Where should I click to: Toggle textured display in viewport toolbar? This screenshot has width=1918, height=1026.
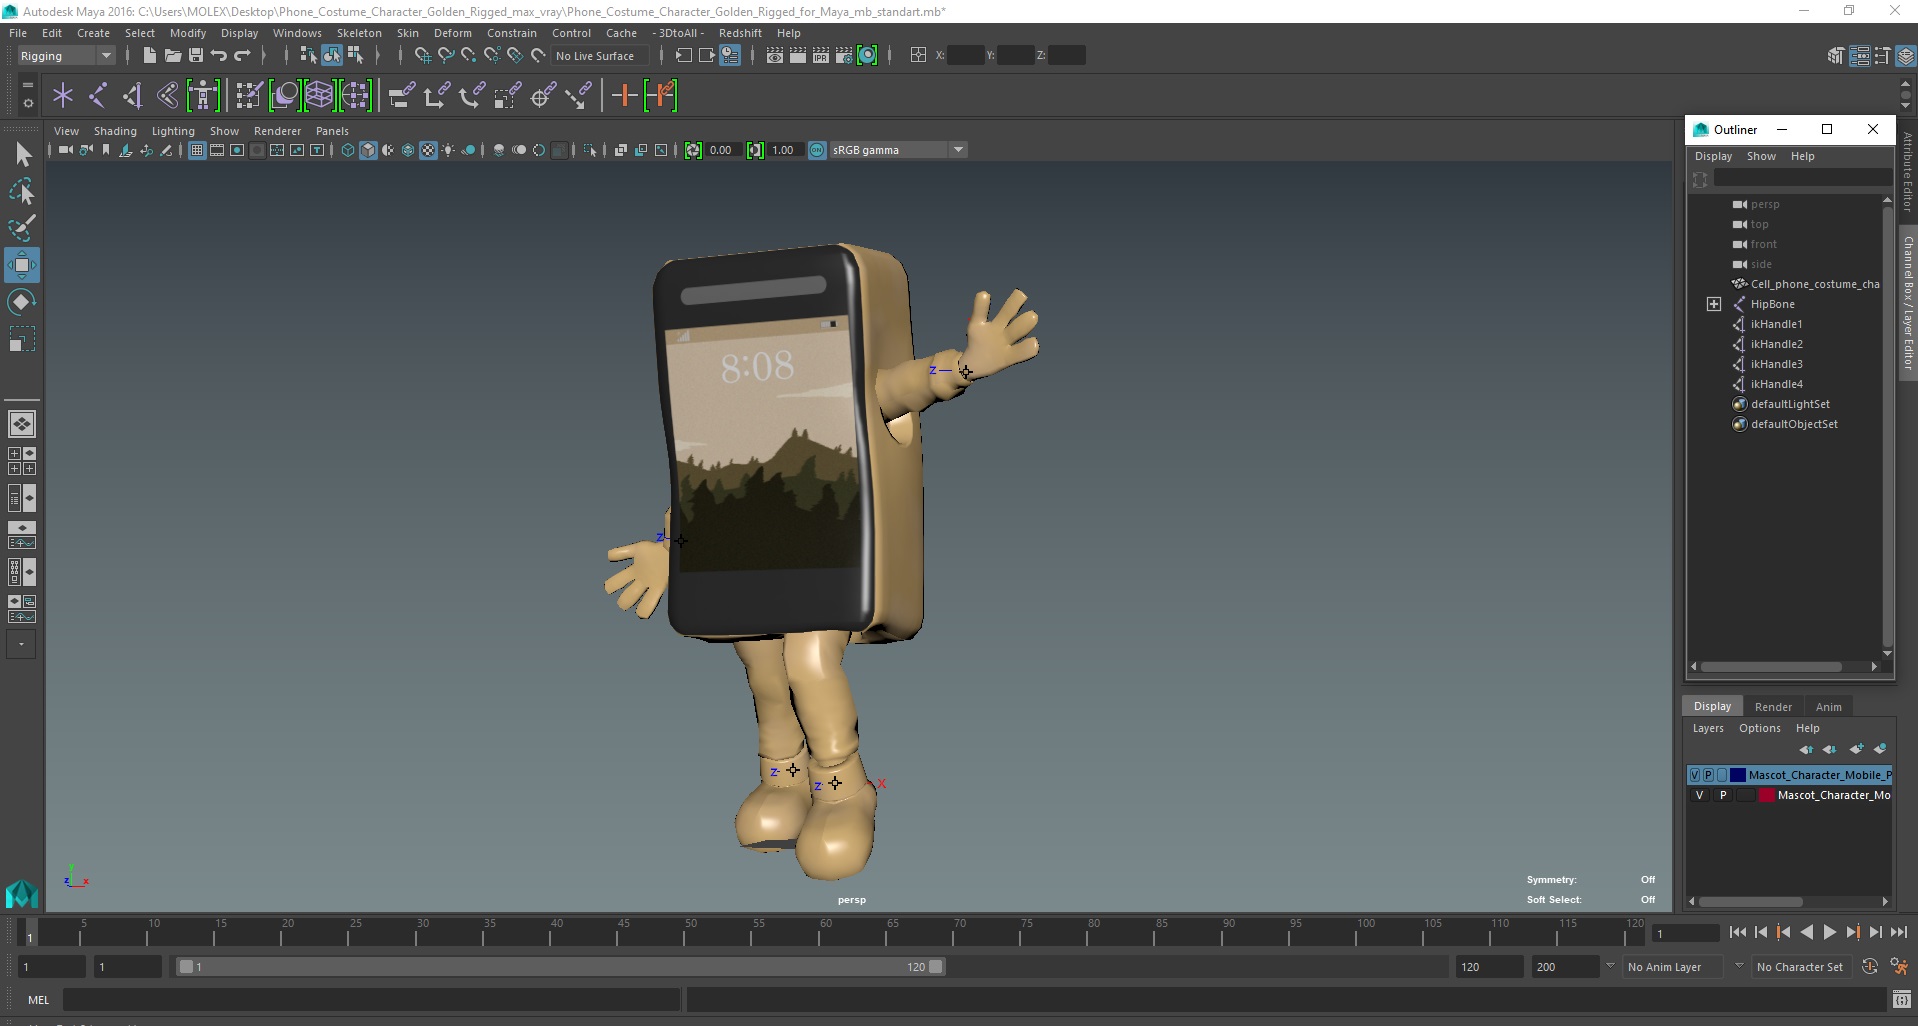pyautogui.click(x=428, y=150)
